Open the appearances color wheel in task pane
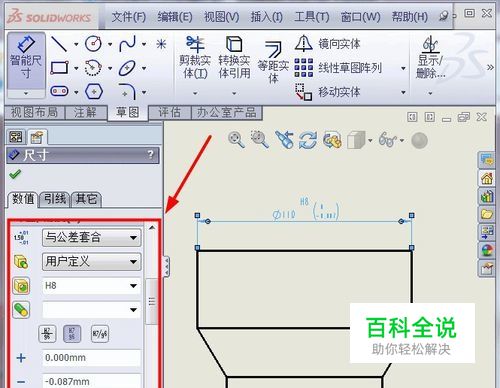The height and width of the screenshot is (388, 500). [487, 250]
